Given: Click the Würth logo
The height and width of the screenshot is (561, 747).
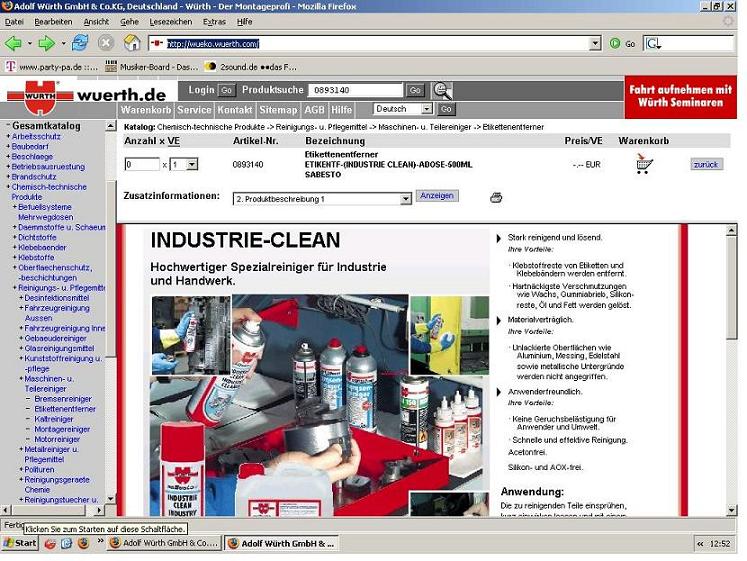Looking at the screenshot, I should (x=40, y=98).
